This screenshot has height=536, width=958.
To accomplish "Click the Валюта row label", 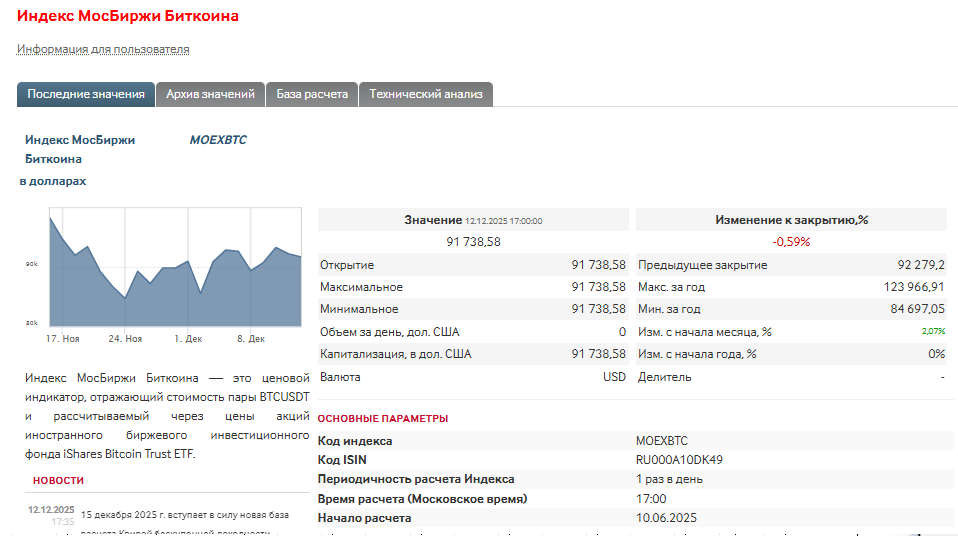I will pos(340,377).
